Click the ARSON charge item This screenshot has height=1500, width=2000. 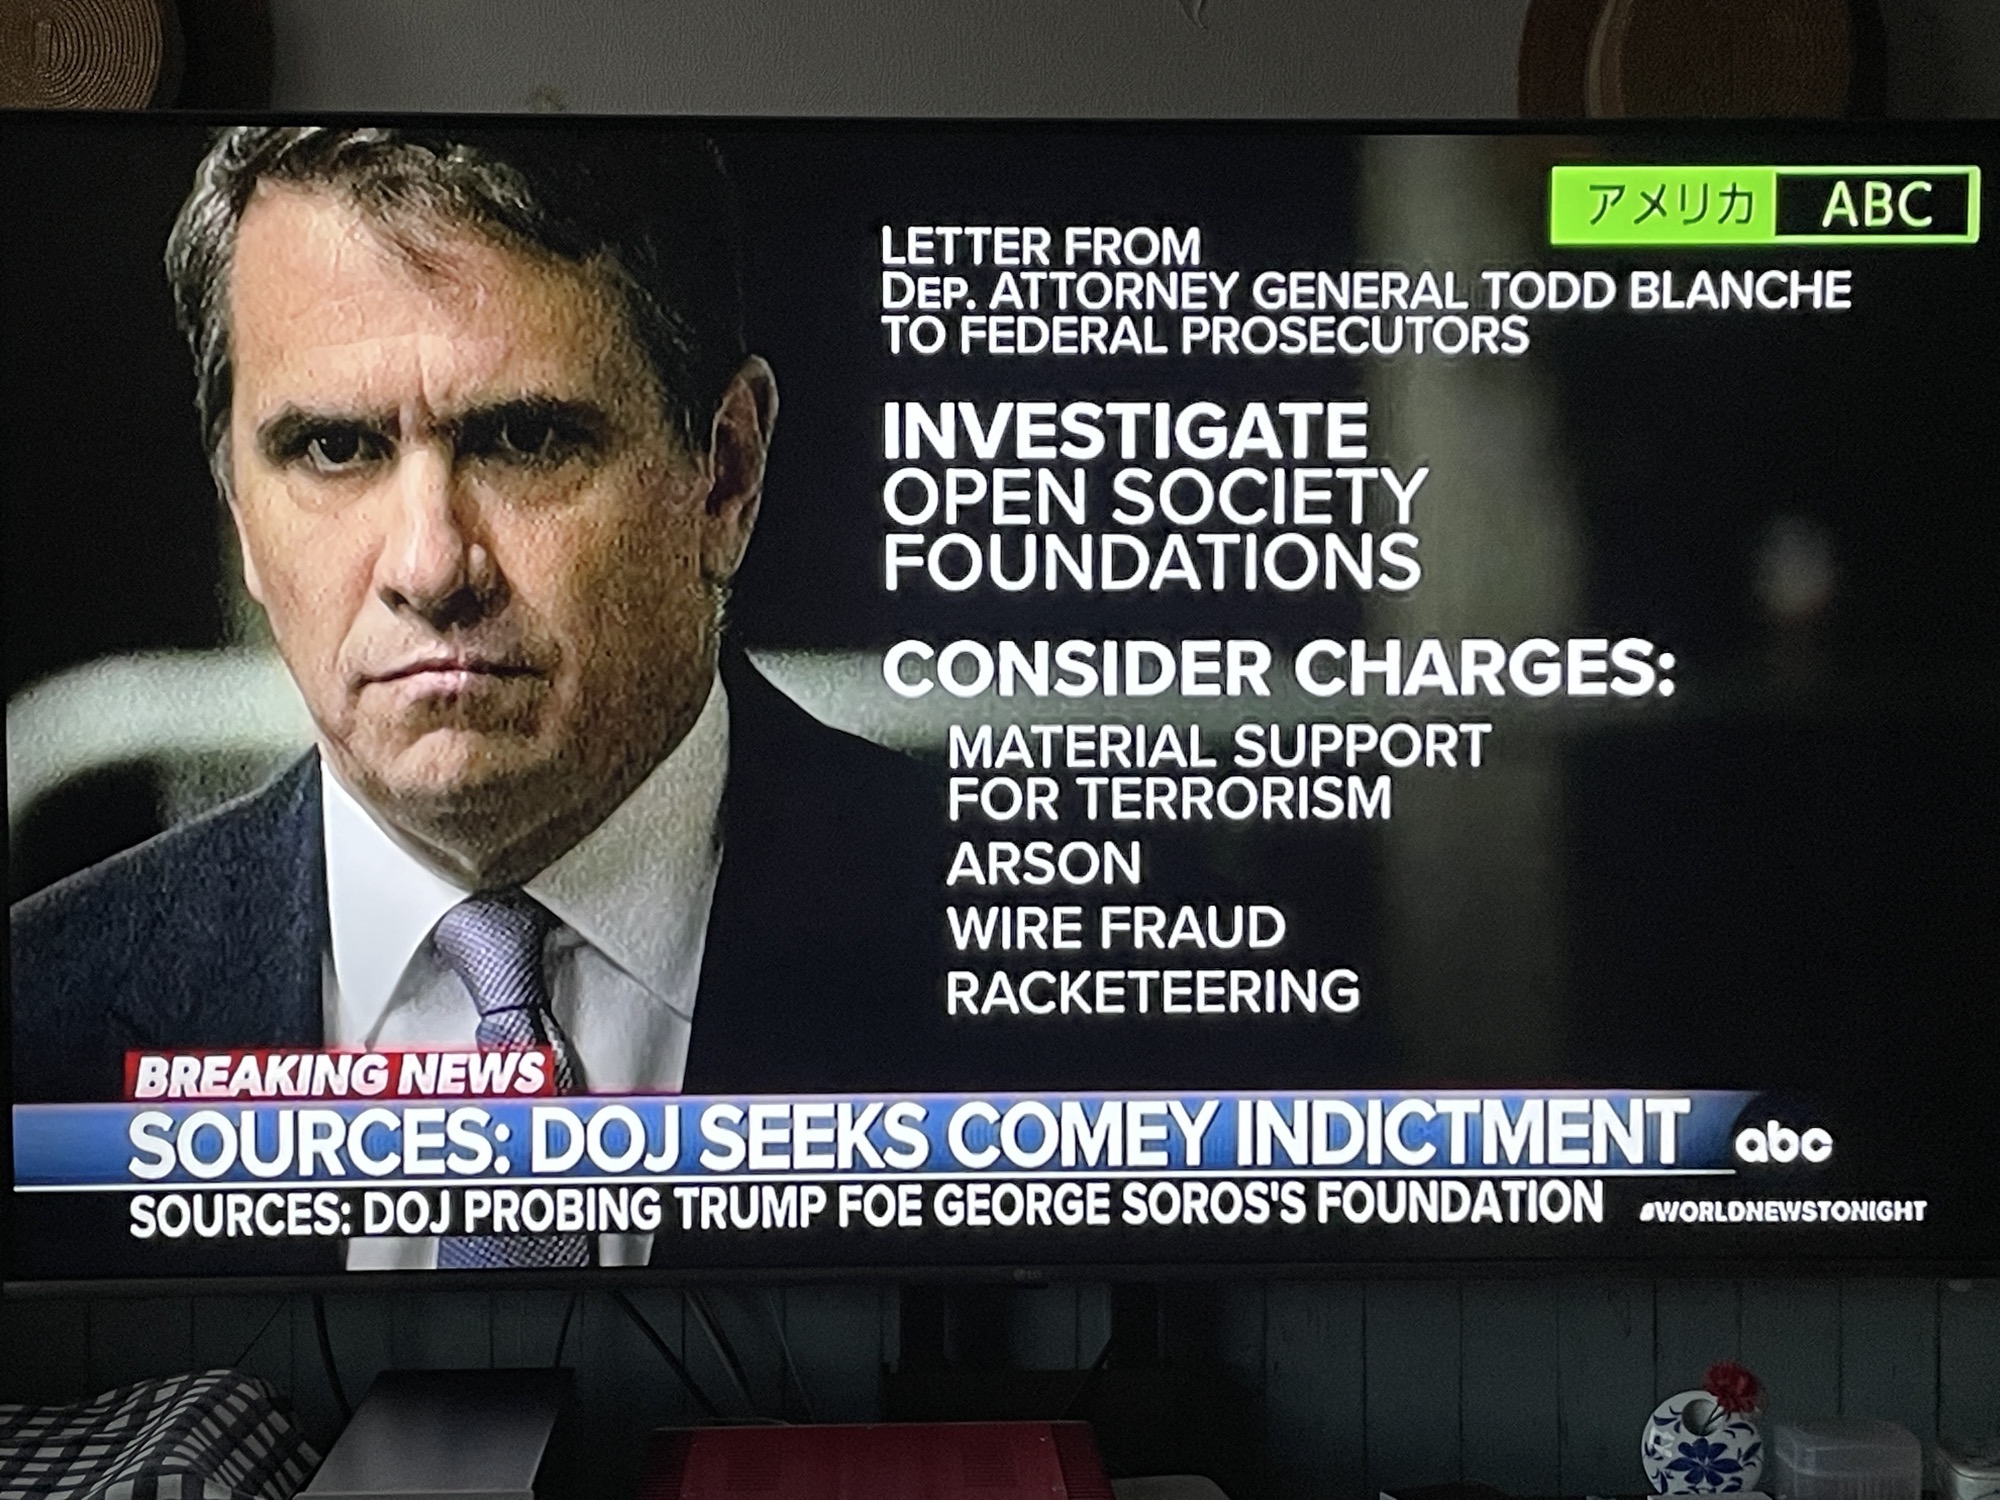pyautogui.click(x=1043, y=863)
